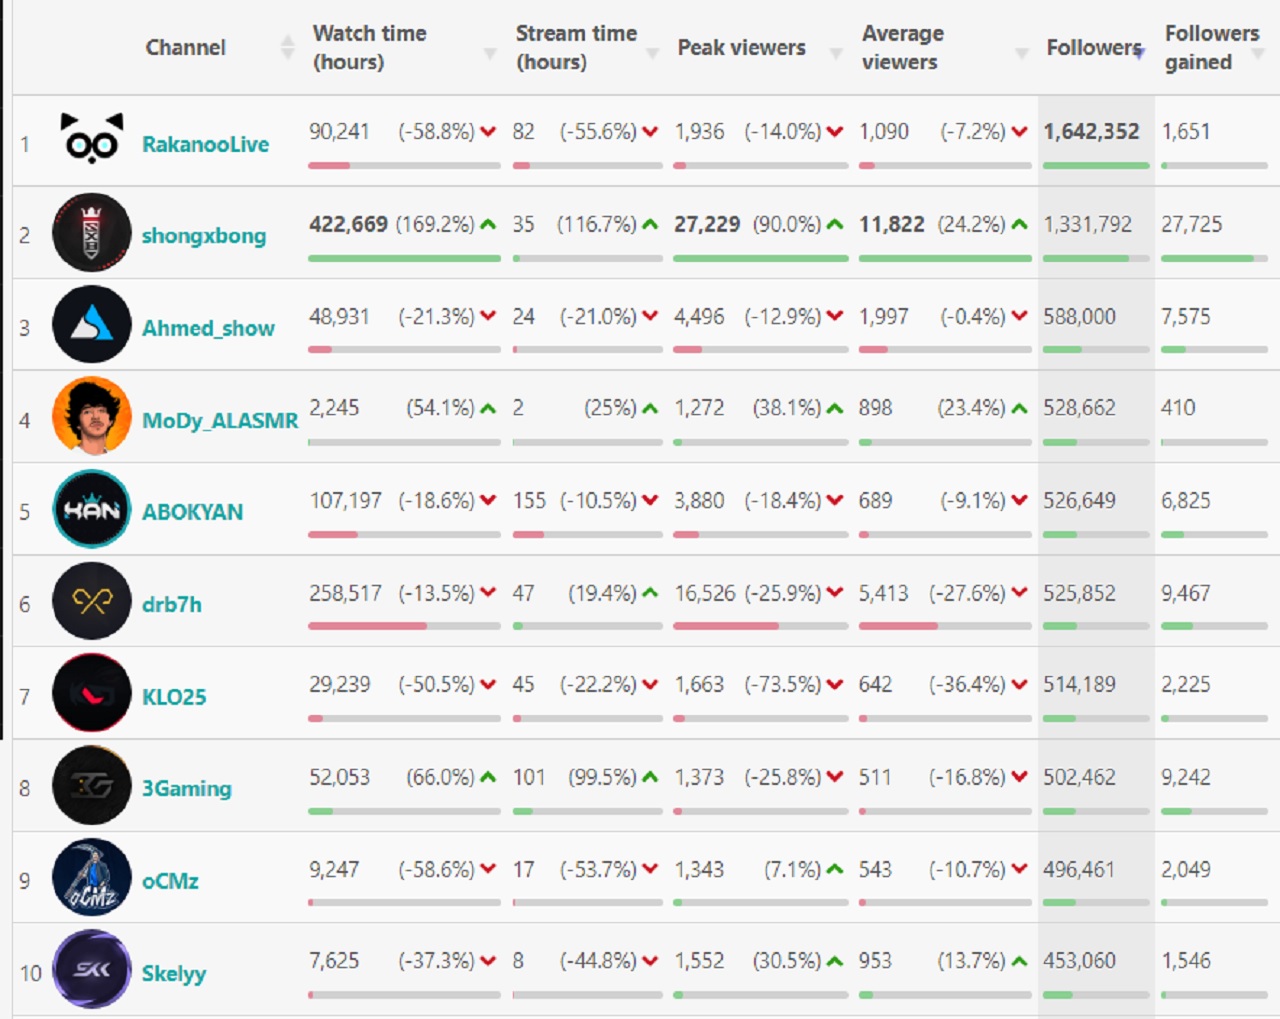Viewport: 1280px width, 1019px height.
Task: Click RakanooLive watch time down arrow
Action: point(488,132)
